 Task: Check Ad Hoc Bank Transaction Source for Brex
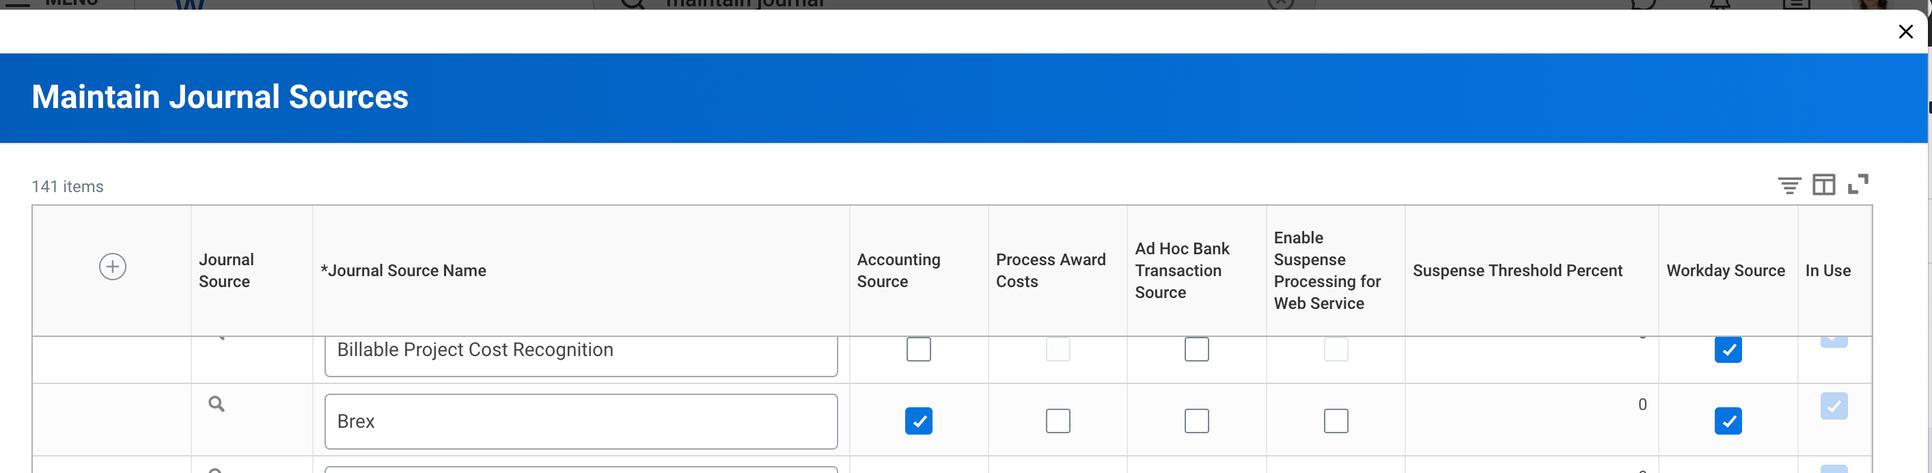(1196, 421)
